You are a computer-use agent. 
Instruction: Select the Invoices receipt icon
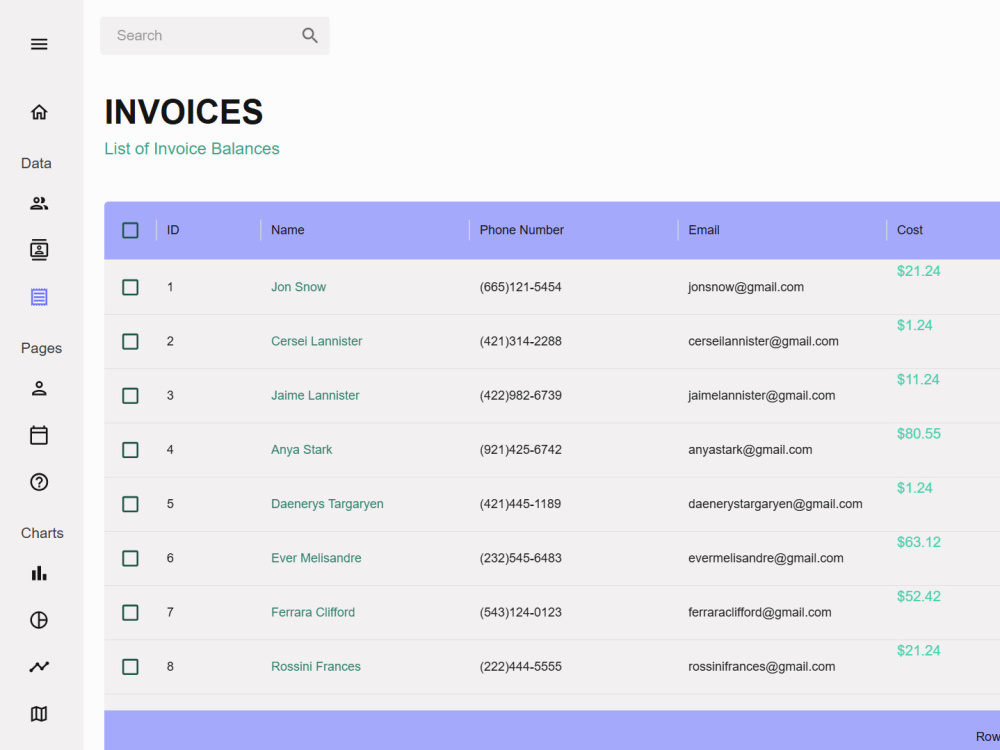coord(39,297)
